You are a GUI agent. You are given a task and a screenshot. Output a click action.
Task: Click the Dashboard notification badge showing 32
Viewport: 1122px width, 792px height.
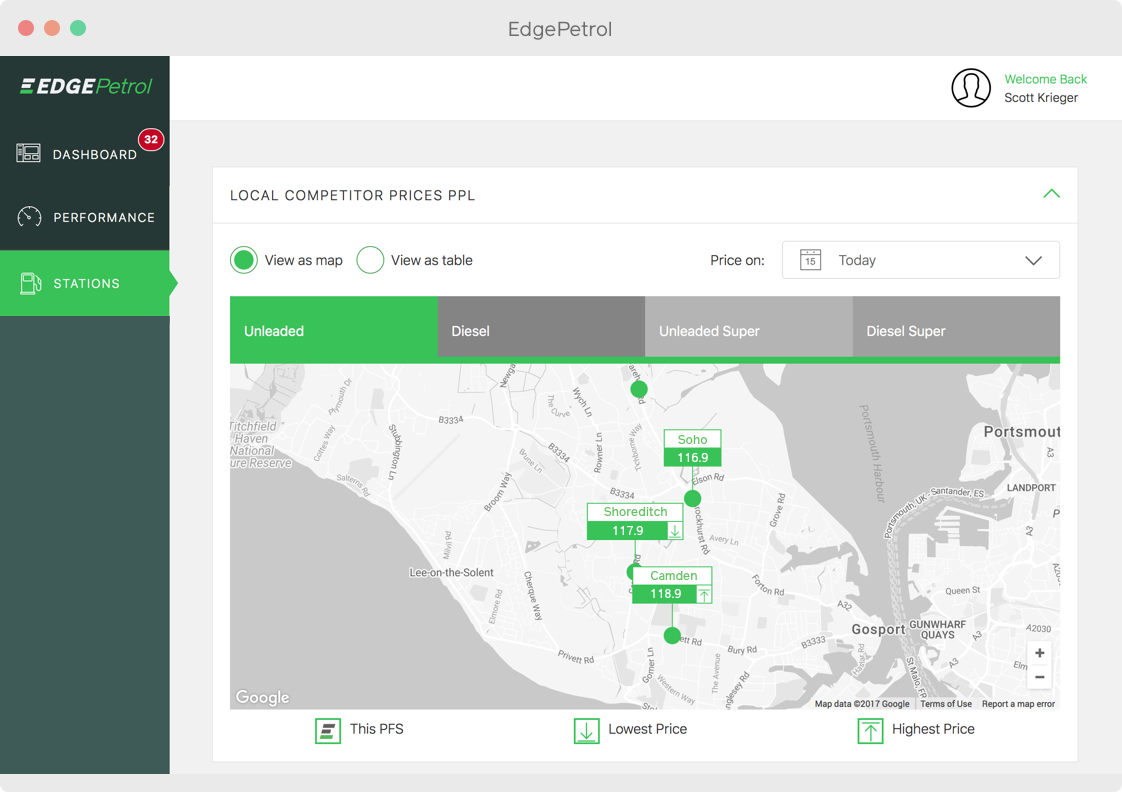click(151, 140)
